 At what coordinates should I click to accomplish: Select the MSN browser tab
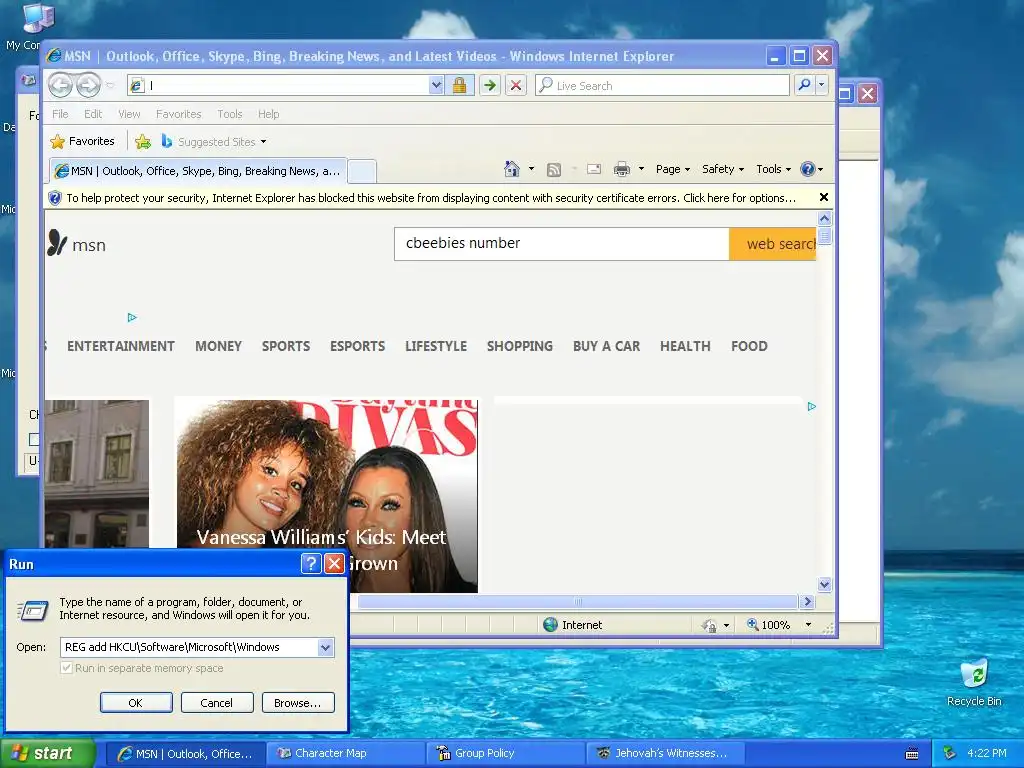[198, 171]
